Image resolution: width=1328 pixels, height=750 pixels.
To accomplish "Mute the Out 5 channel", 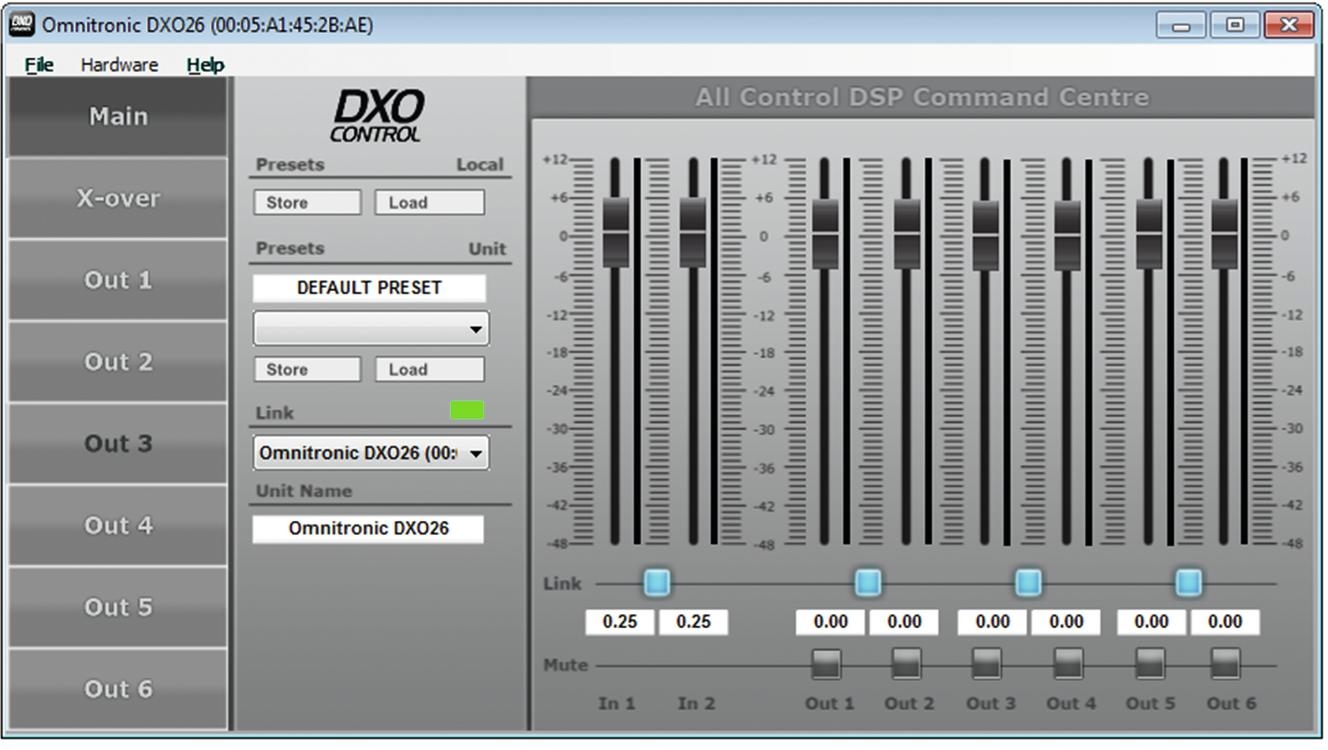I will pos(1148,664).
